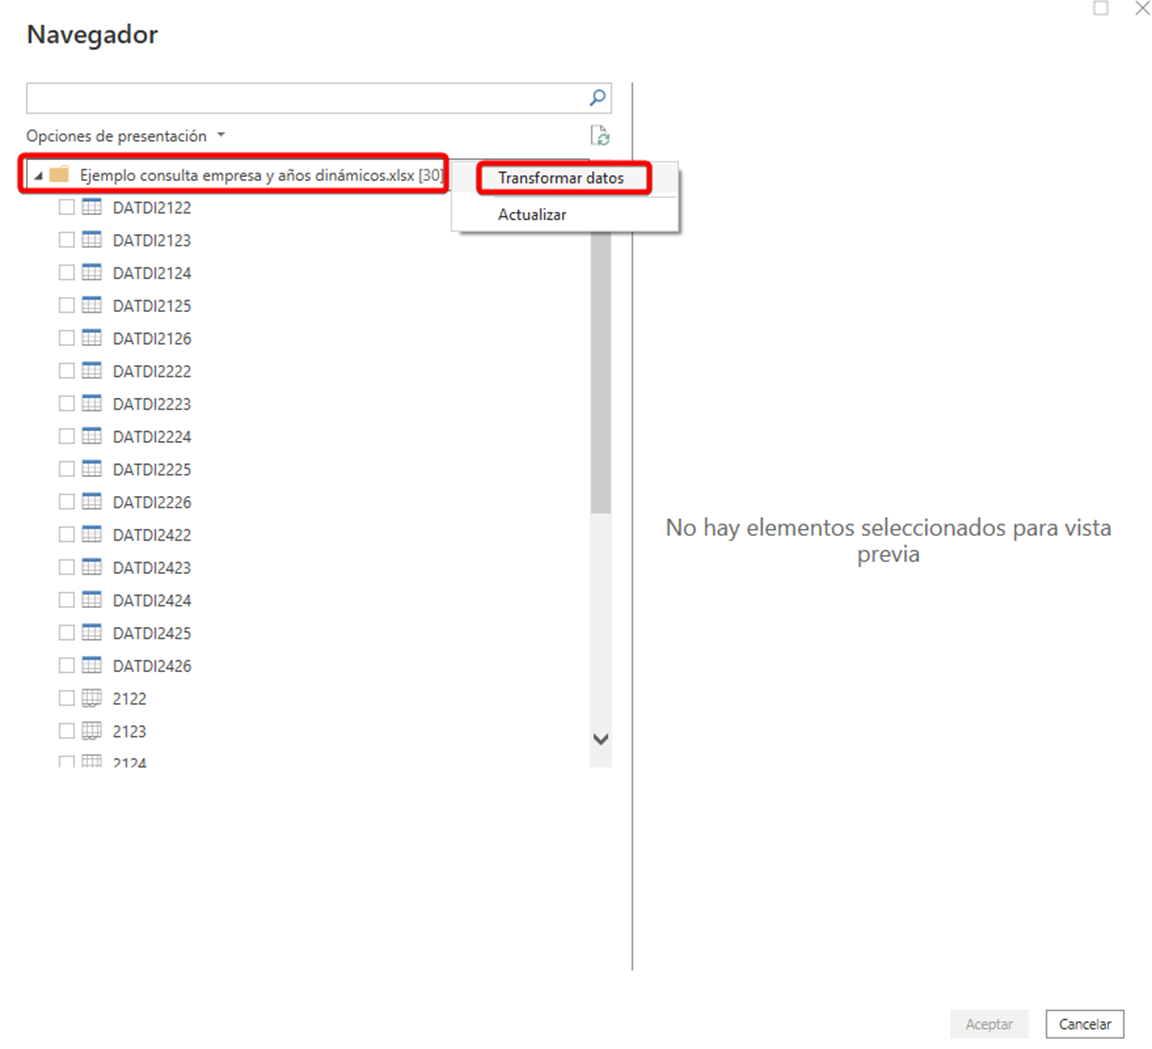Collapse the Ejemplo consulta xlsx tree node
This screenshot has width=1152, height=1049.
38,176
